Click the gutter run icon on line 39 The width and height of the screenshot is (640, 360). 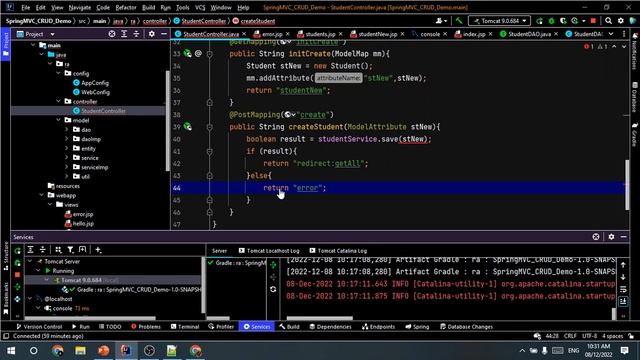point(187,127)
